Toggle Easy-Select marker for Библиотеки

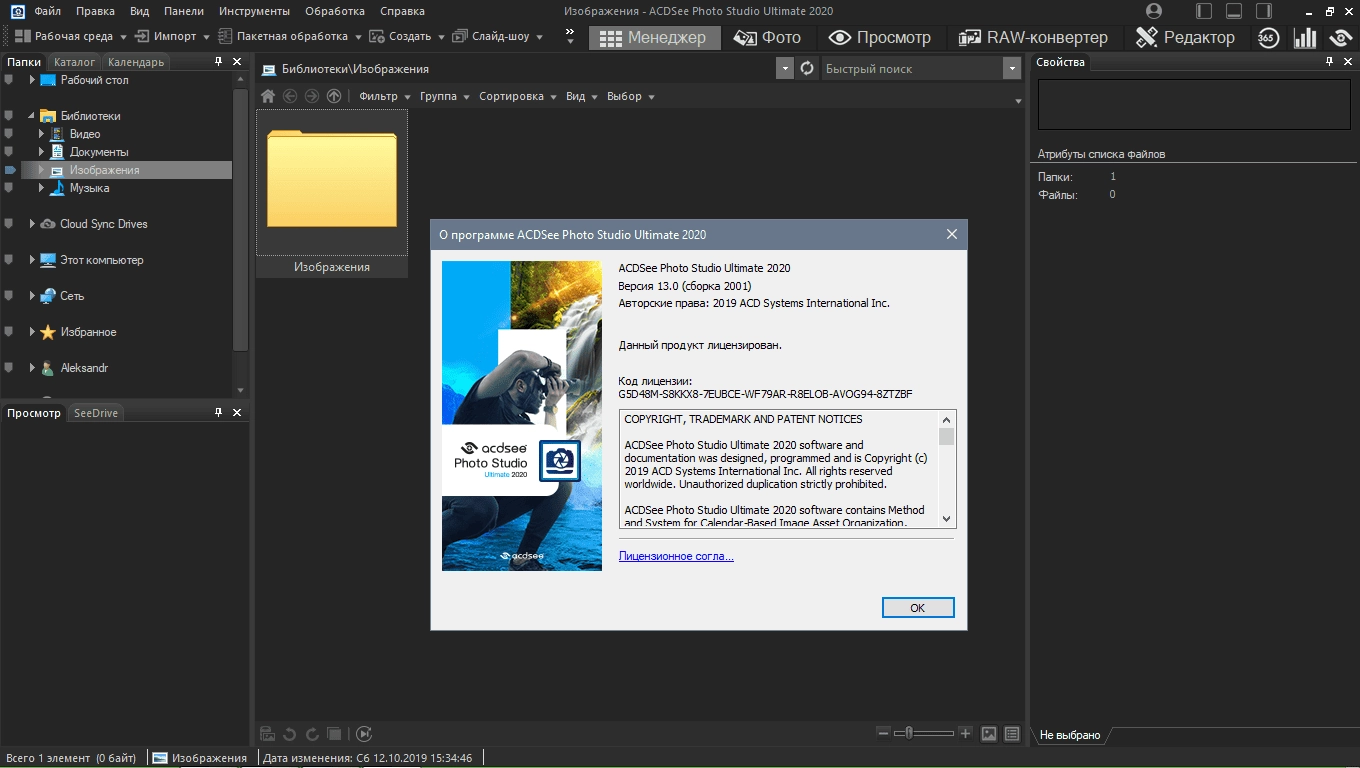(9, 116)
